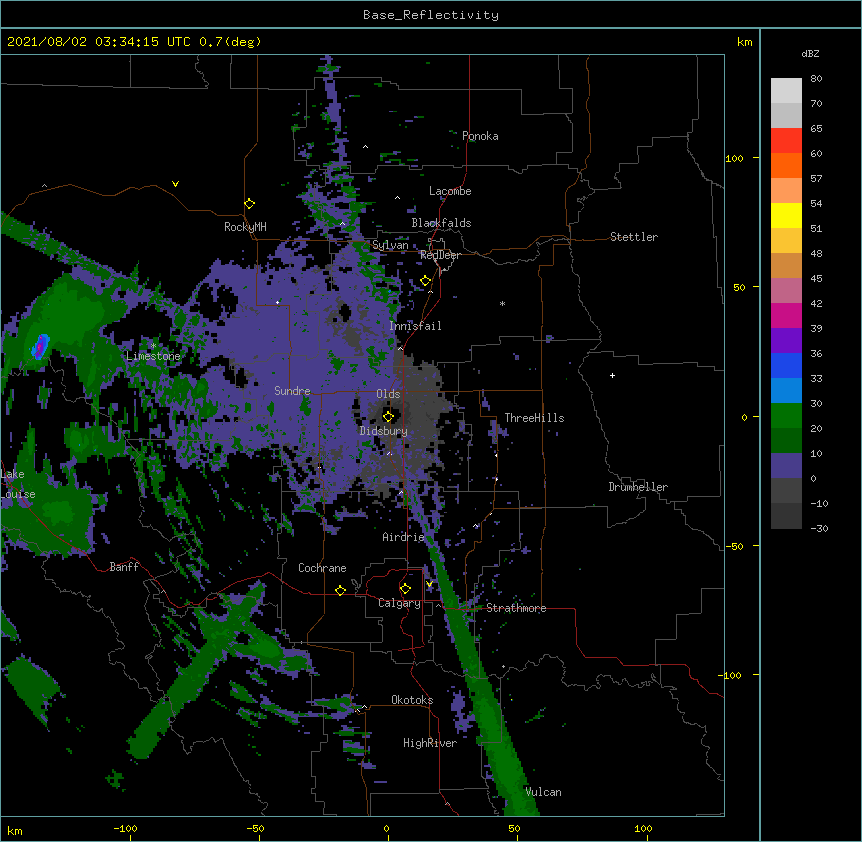Click the 2021/08/02 03:34:15 UTC timestamp
Viewport: 862px width, 842px height.
click(x=99, y=42)
